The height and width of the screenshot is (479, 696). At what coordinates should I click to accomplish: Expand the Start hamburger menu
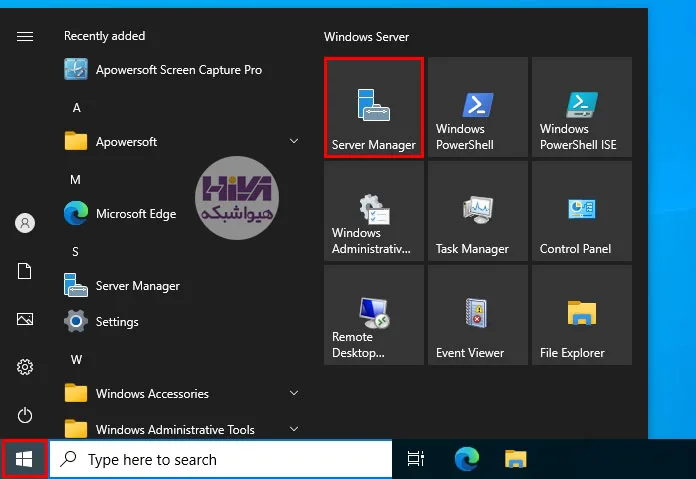coord(25,36)
